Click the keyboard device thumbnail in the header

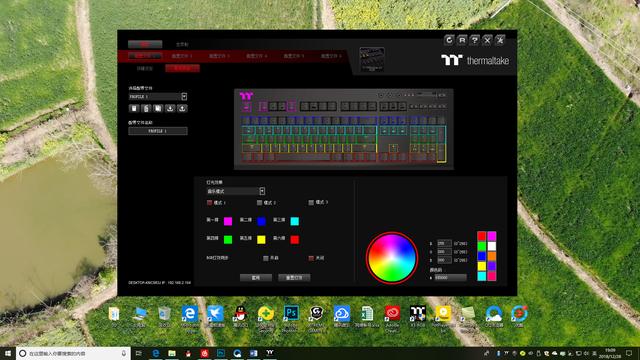pyautogui.click(x=372, y=59)
